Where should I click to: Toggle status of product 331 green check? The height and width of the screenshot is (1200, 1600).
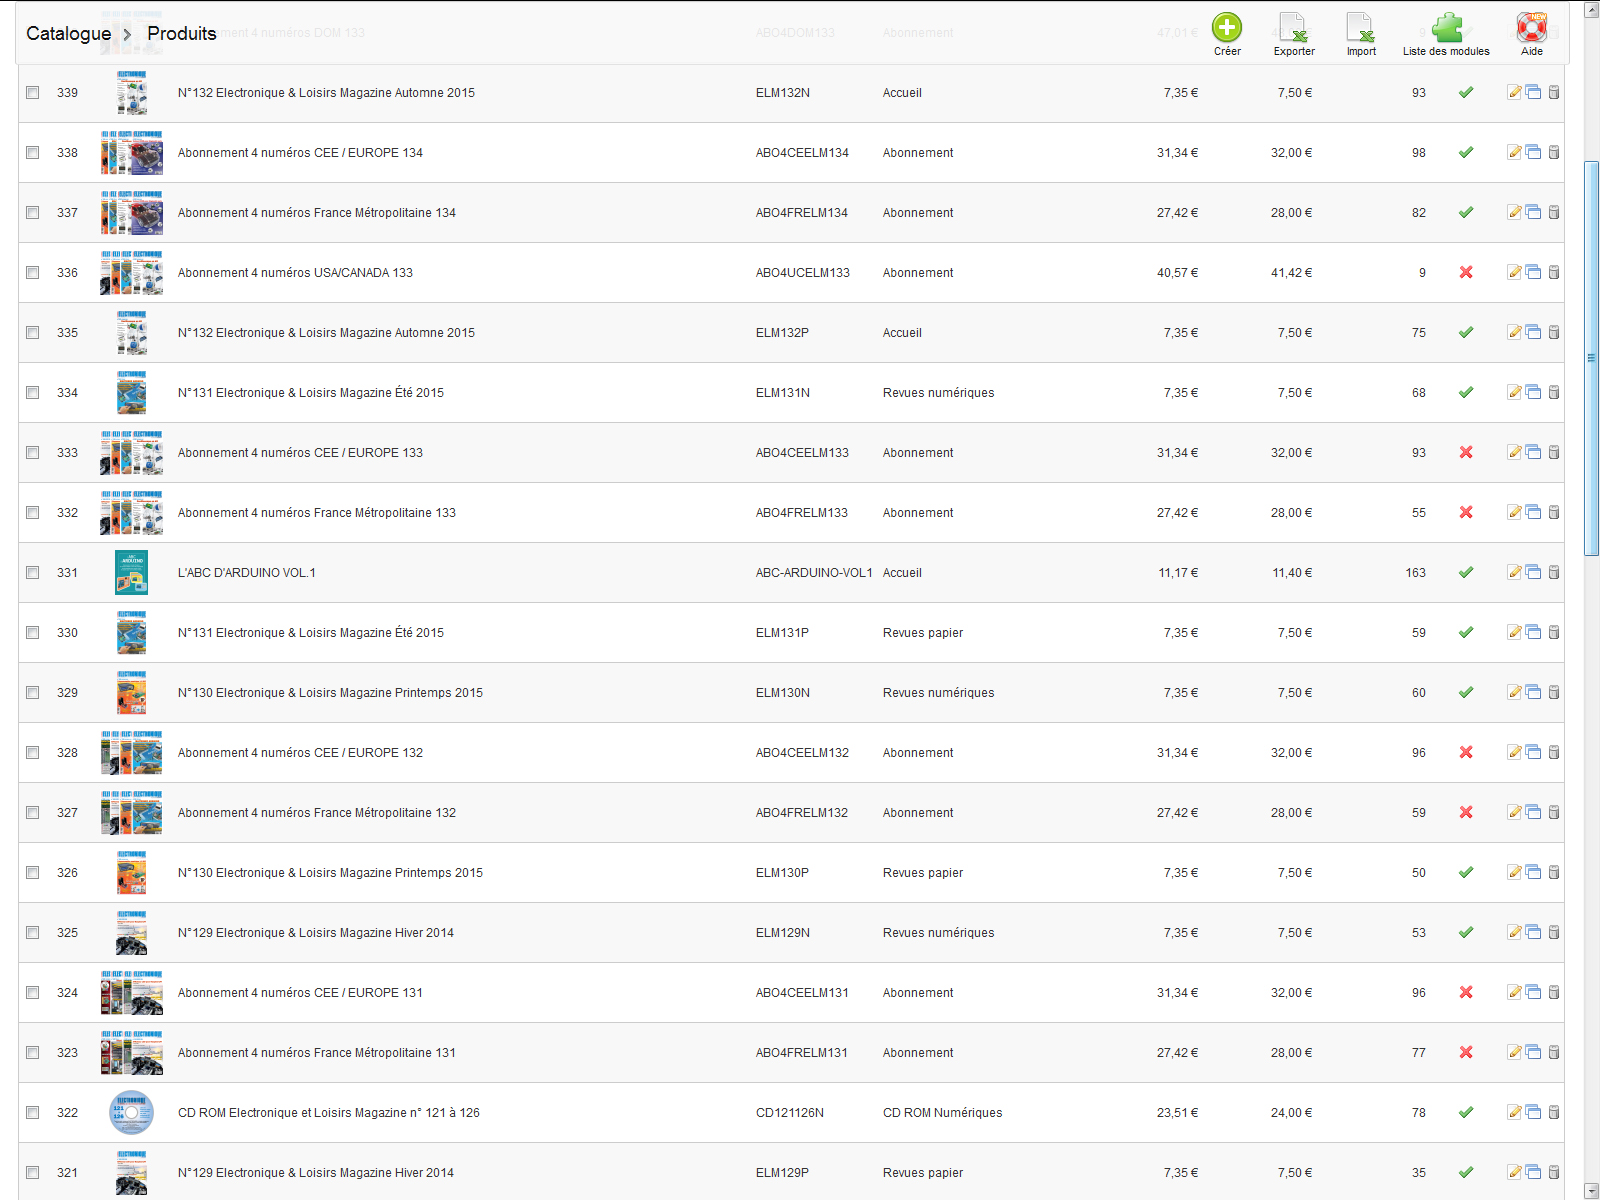[x=1466, y=572]
